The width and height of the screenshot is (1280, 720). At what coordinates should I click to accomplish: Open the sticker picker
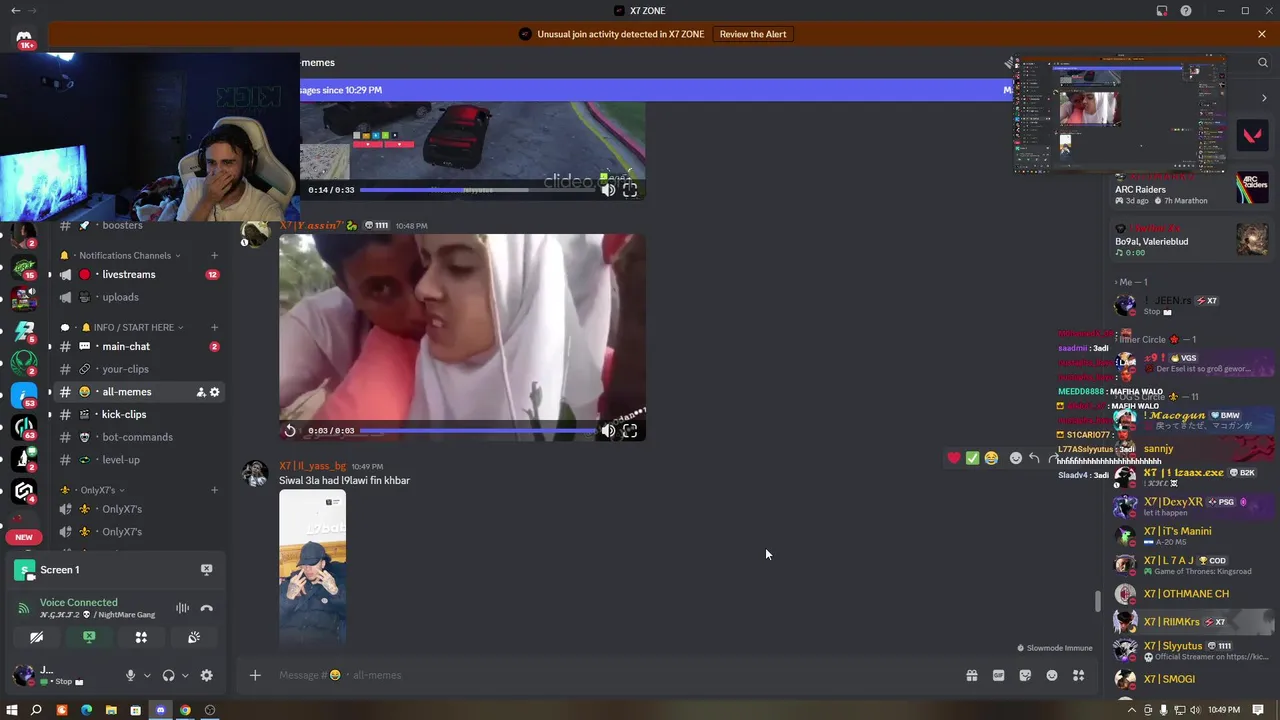point(1025,675)
